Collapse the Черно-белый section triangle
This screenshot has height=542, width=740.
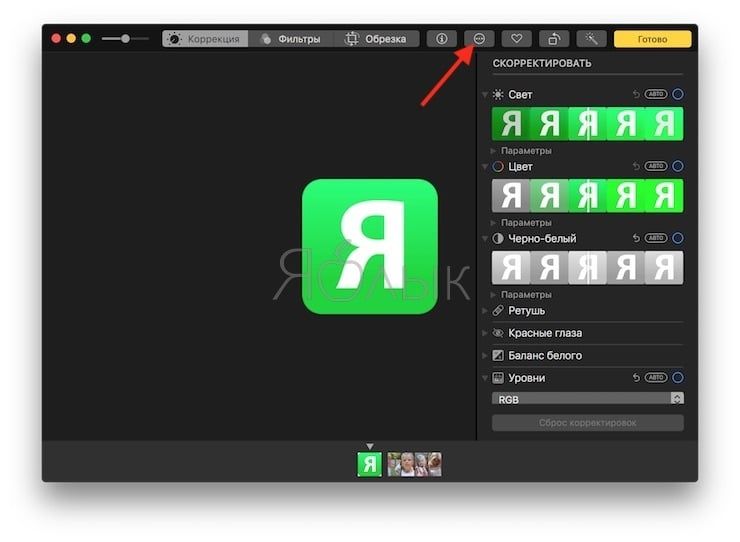click(x=485, y=239)
